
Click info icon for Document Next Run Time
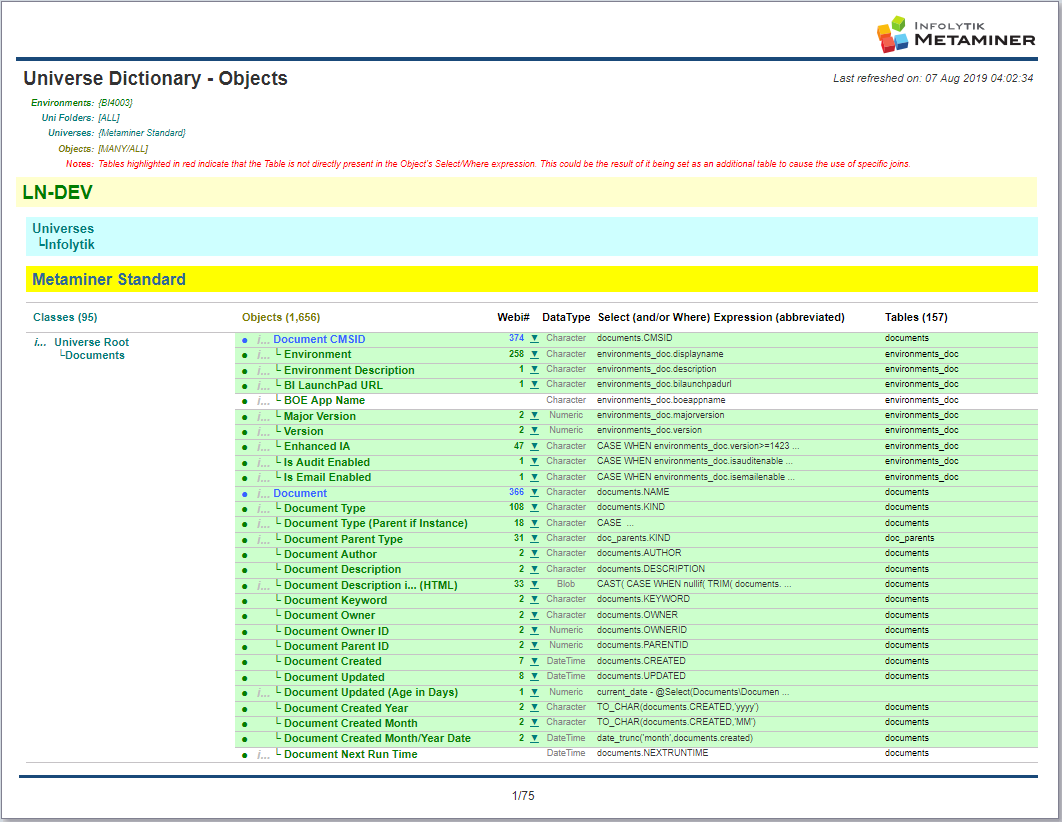pos(263,754)
